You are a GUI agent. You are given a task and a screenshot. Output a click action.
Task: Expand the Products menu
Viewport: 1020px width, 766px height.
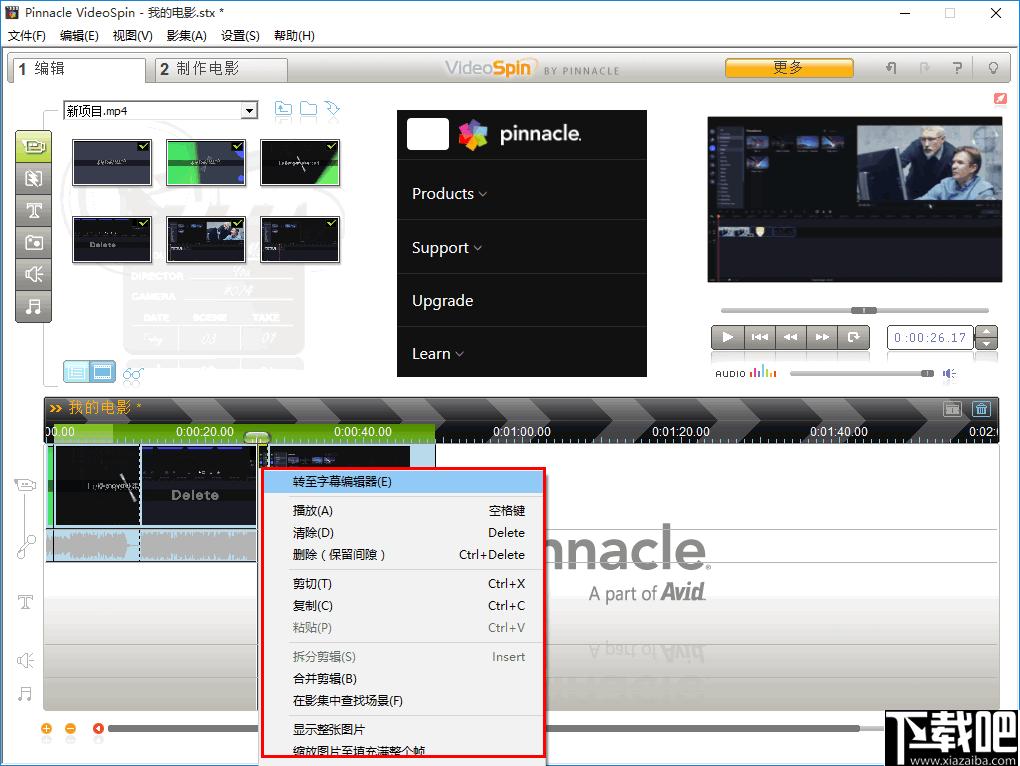pyautogui.click(x=449, y=194)
